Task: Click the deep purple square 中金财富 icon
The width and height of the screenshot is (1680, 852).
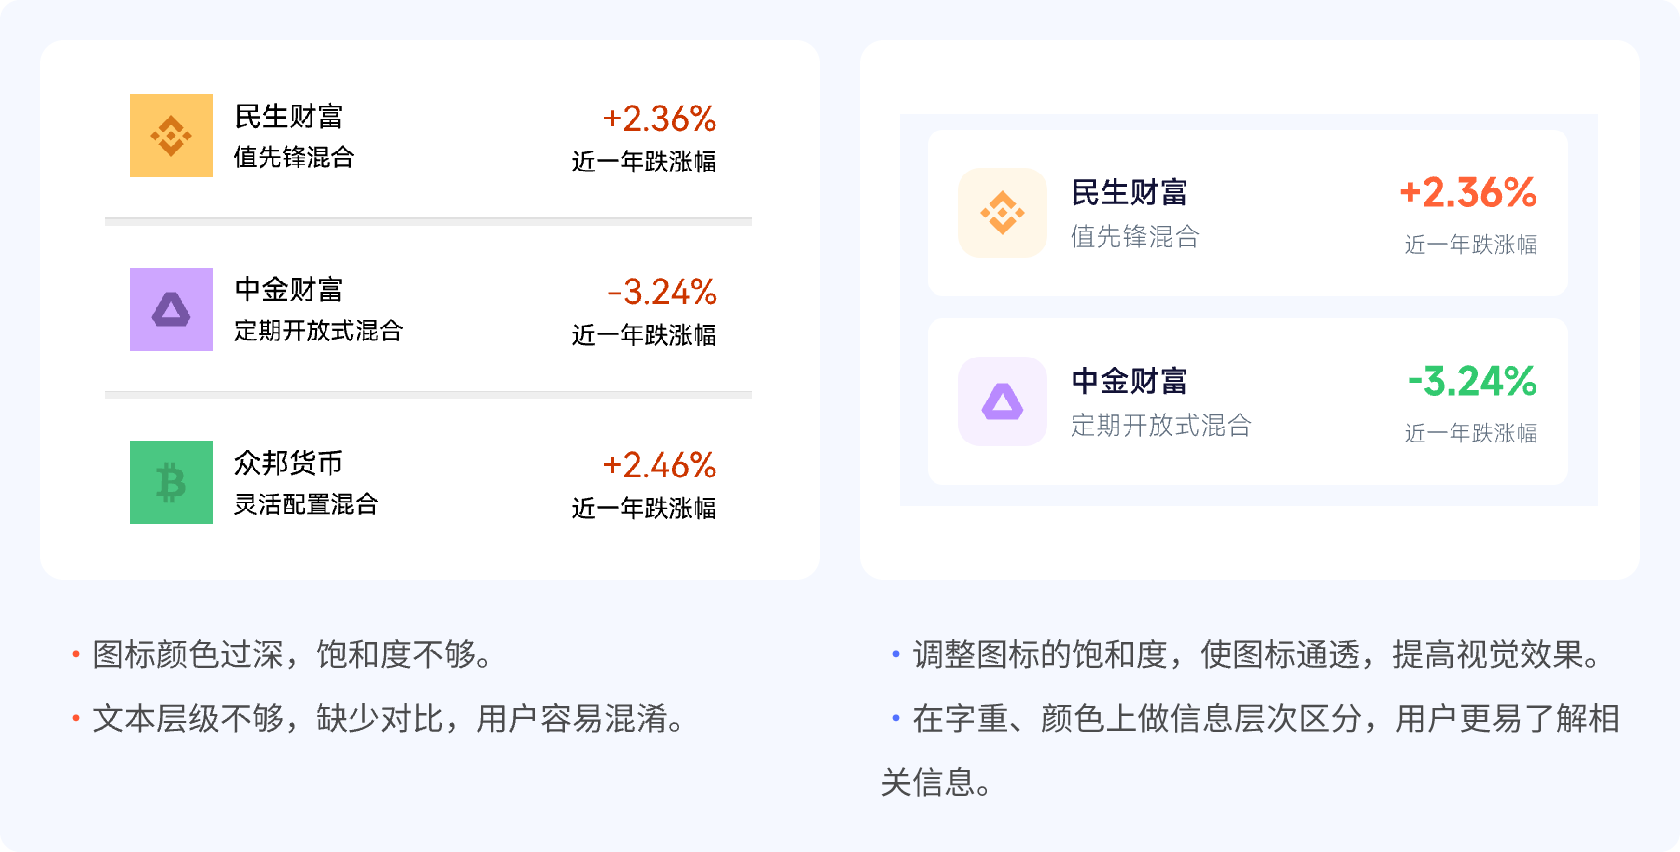Action: click(x=171, y=310)
